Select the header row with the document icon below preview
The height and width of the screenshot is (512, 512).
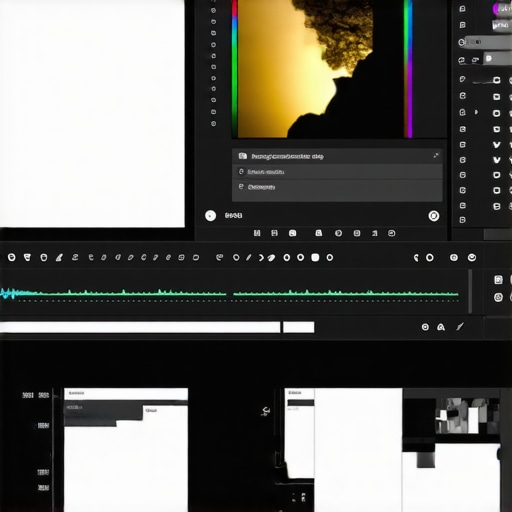pos(337,156)
